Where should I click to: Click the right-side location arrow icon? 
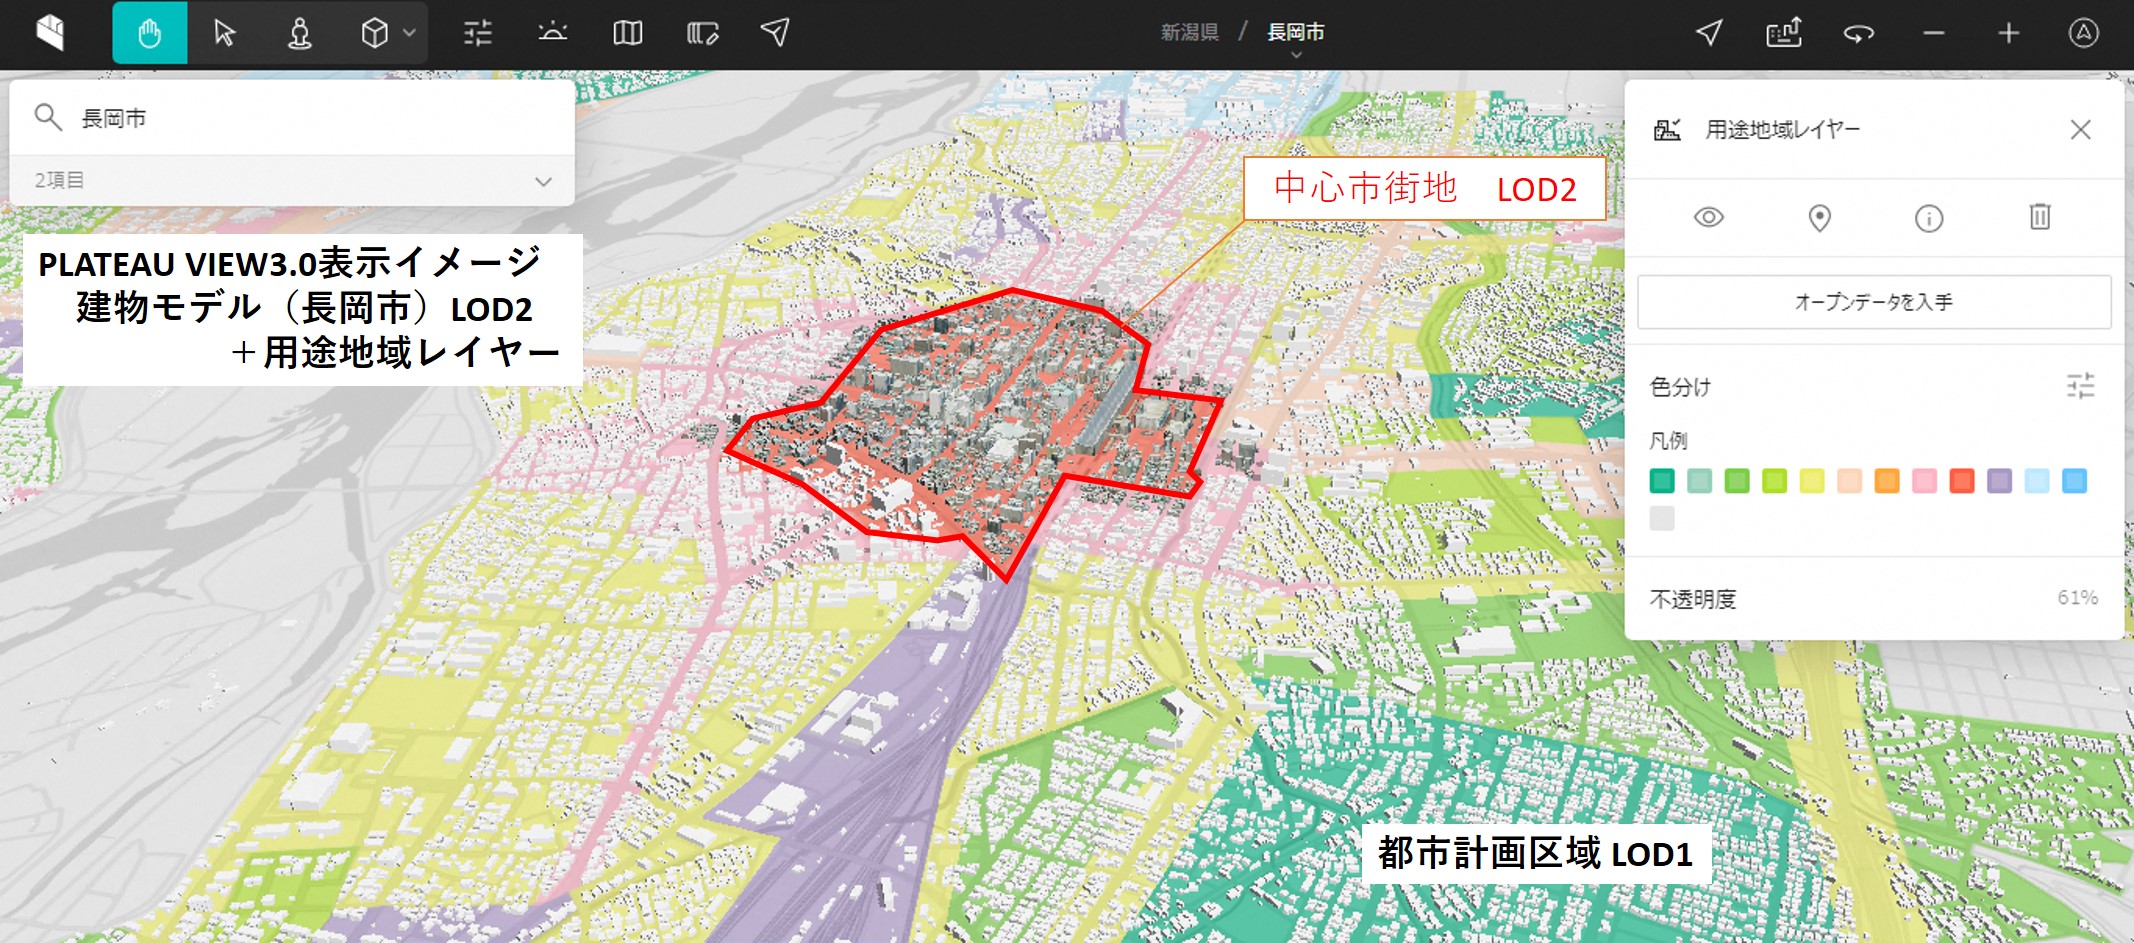click(x=1709, y=33)
